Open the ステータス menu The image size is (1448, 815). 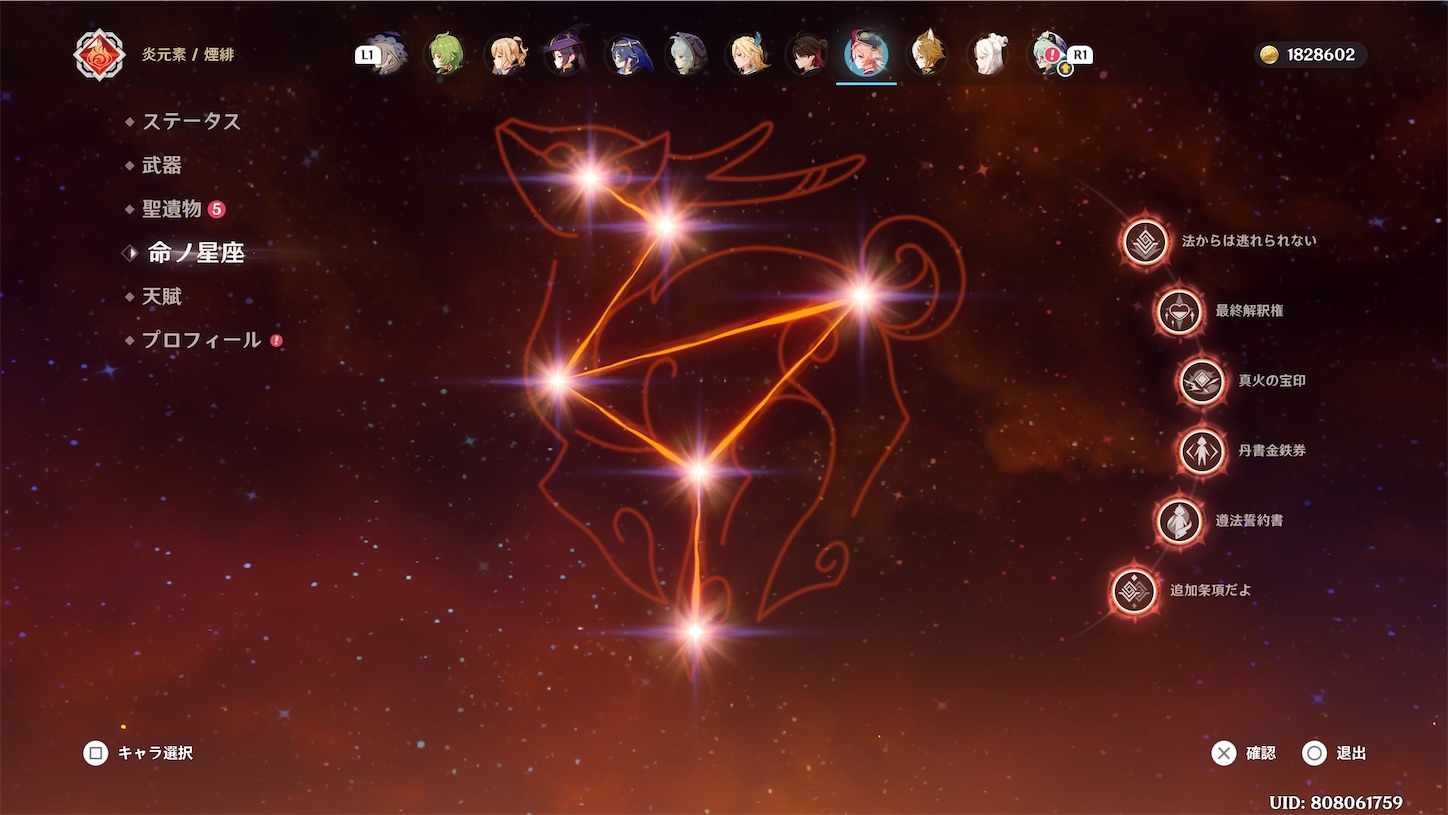tap(191, 121)
